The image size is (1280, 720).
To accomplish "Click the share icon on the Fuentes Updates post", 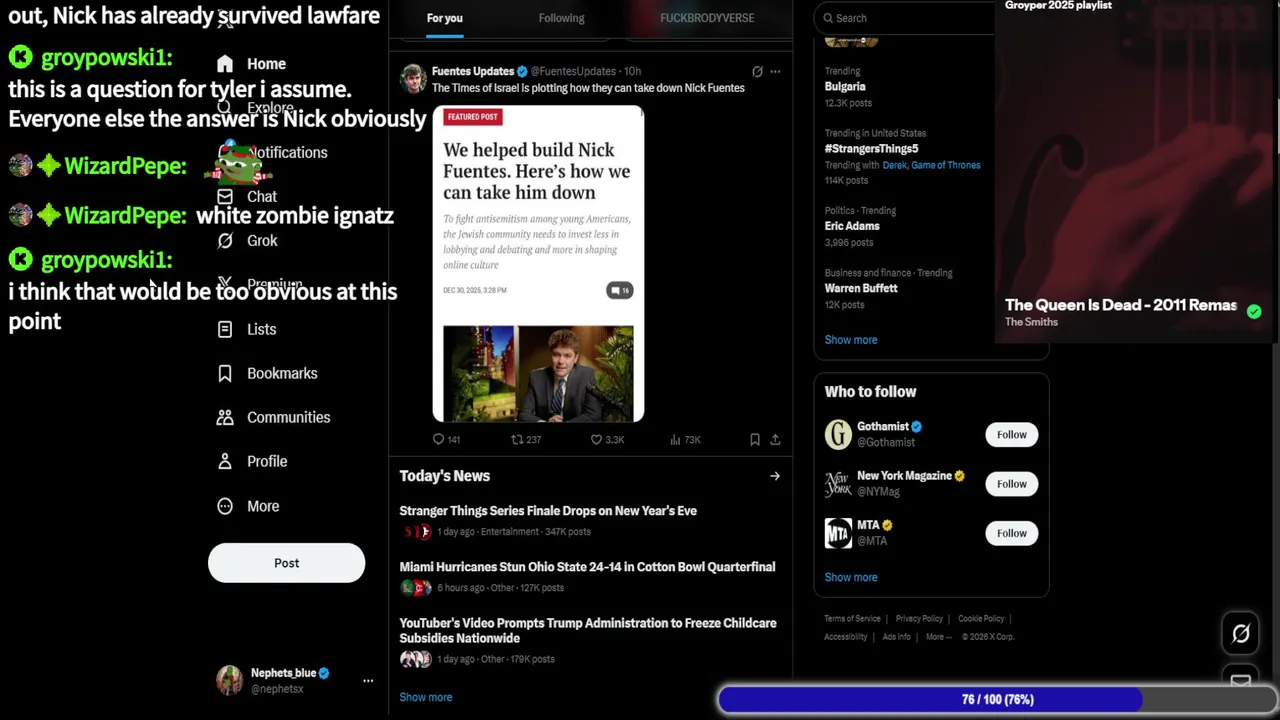I will pyautogui.click(x=775, y=439).
